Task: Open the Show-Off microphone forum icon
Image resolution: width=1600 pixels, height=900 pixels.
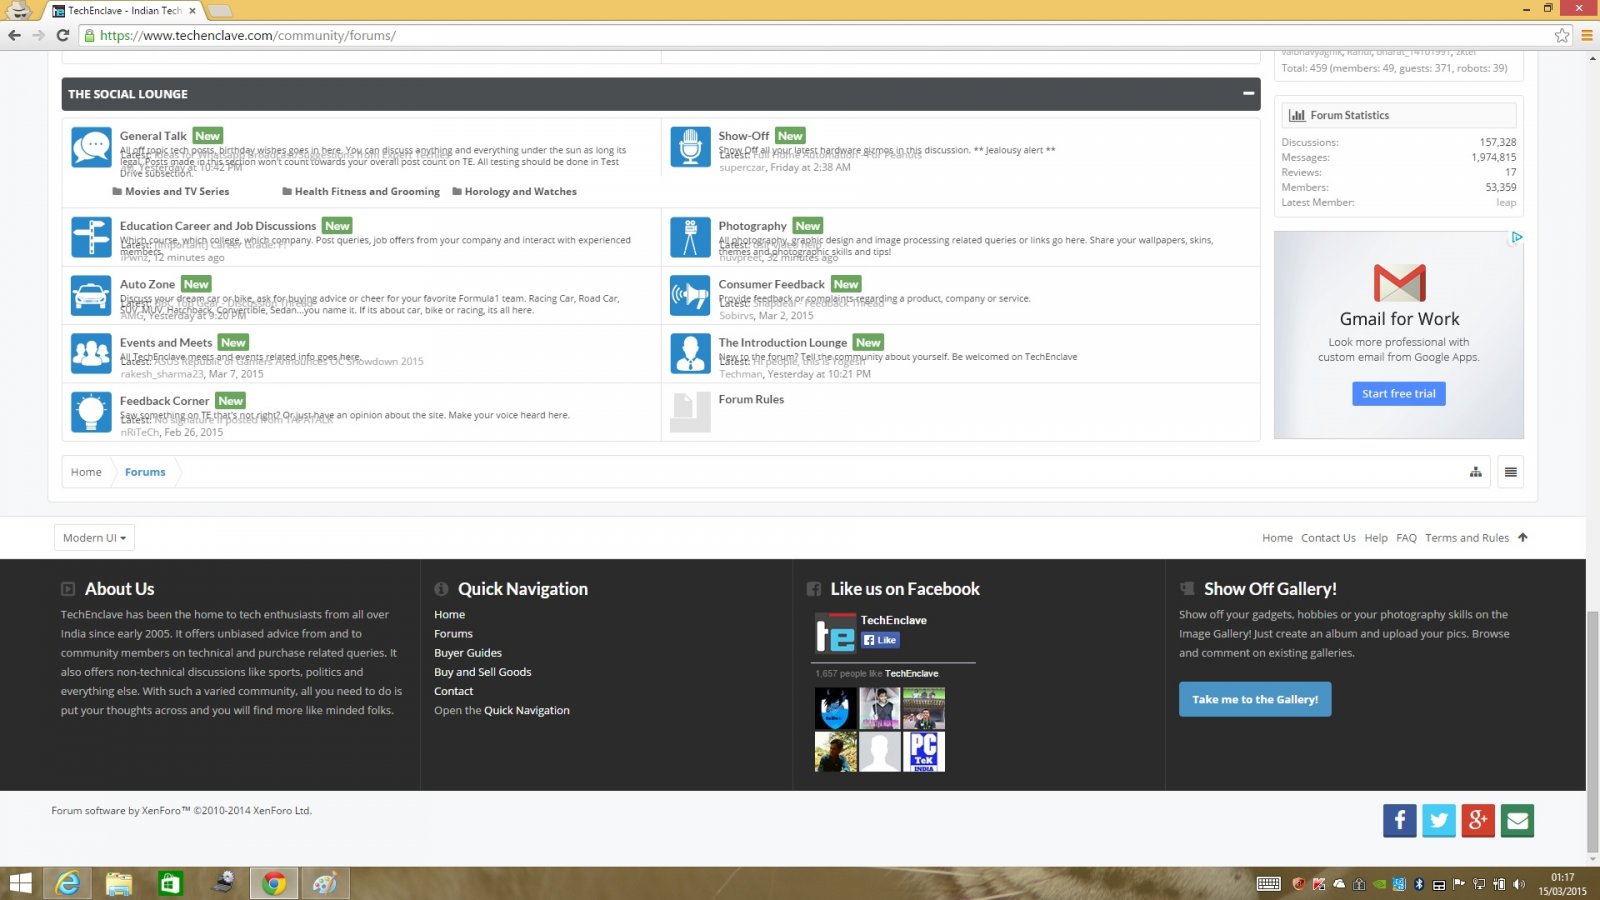Action: click(x=690, y=147)
